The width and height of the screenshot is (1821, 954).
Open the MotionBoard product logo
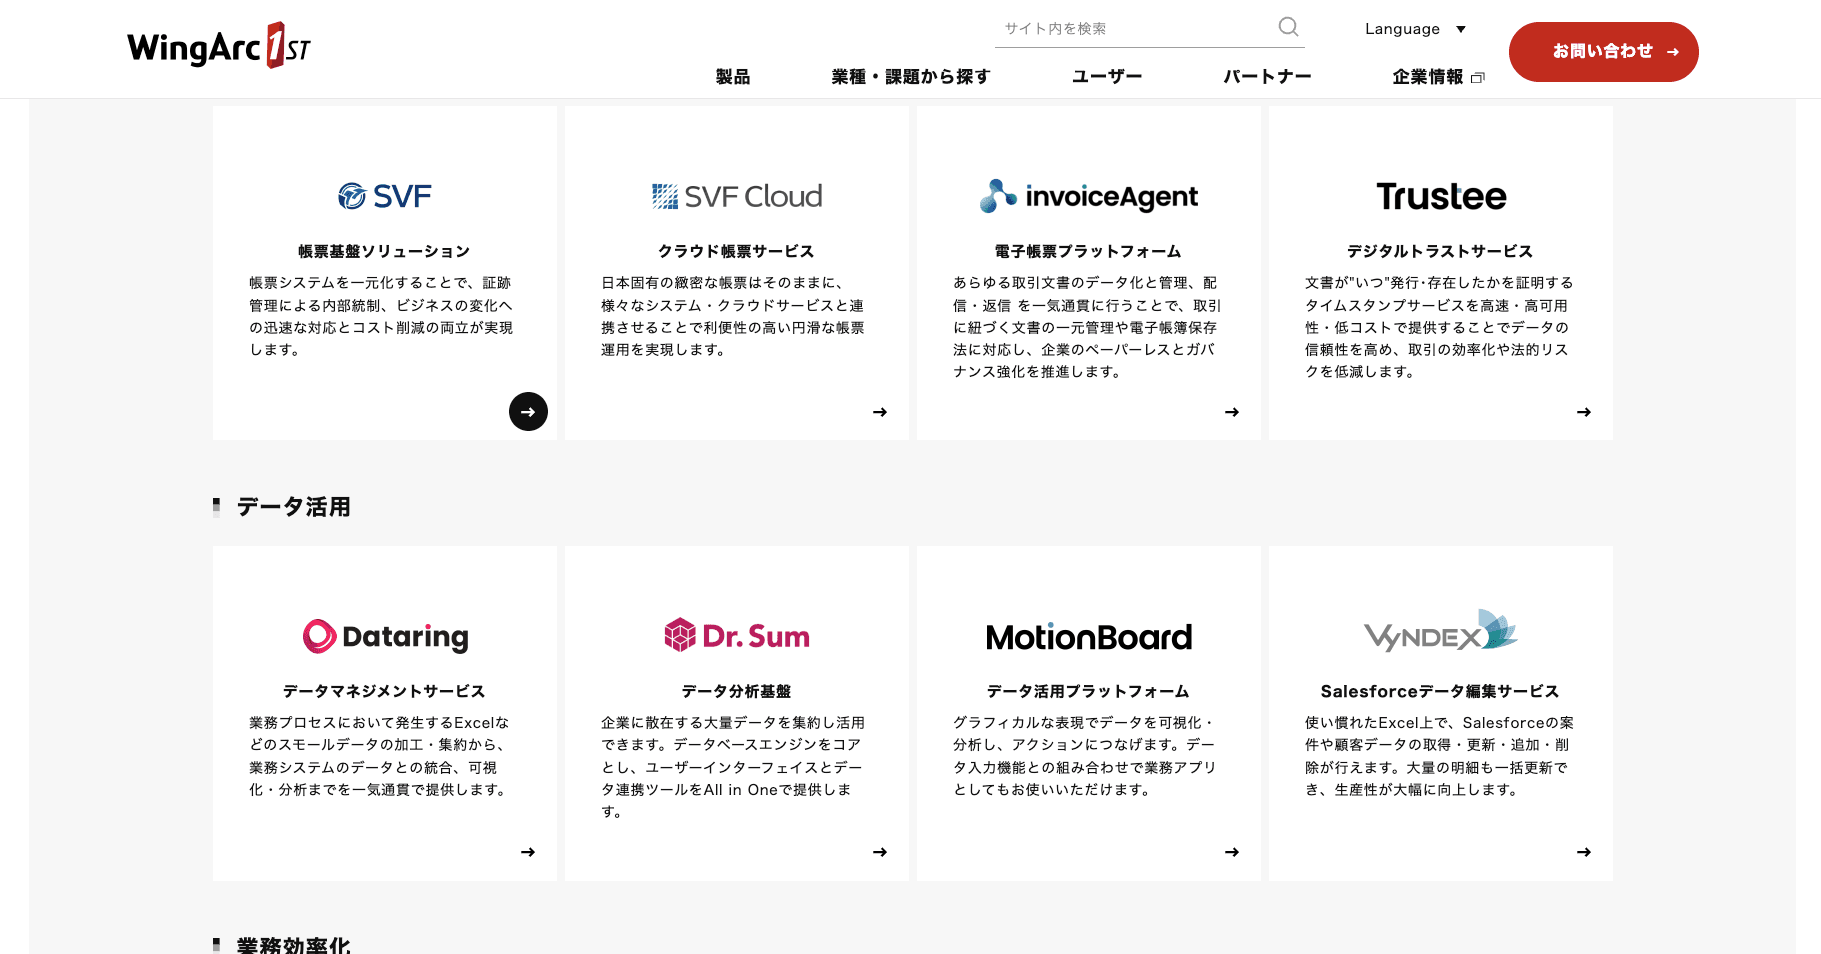coord(1089,637)
